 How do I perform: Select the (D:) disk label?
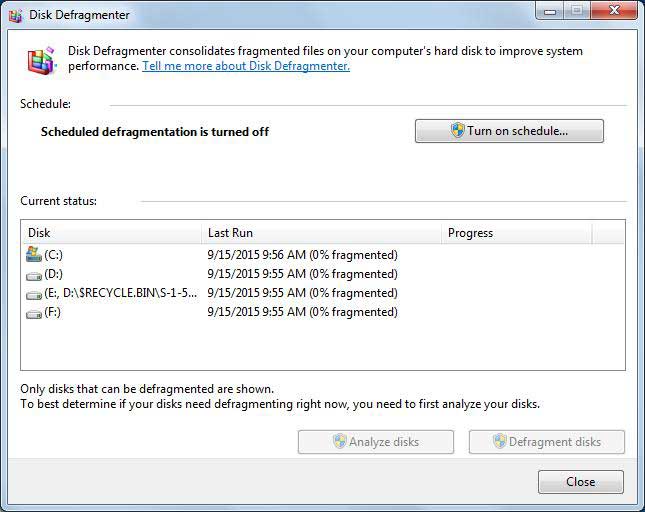53,274
